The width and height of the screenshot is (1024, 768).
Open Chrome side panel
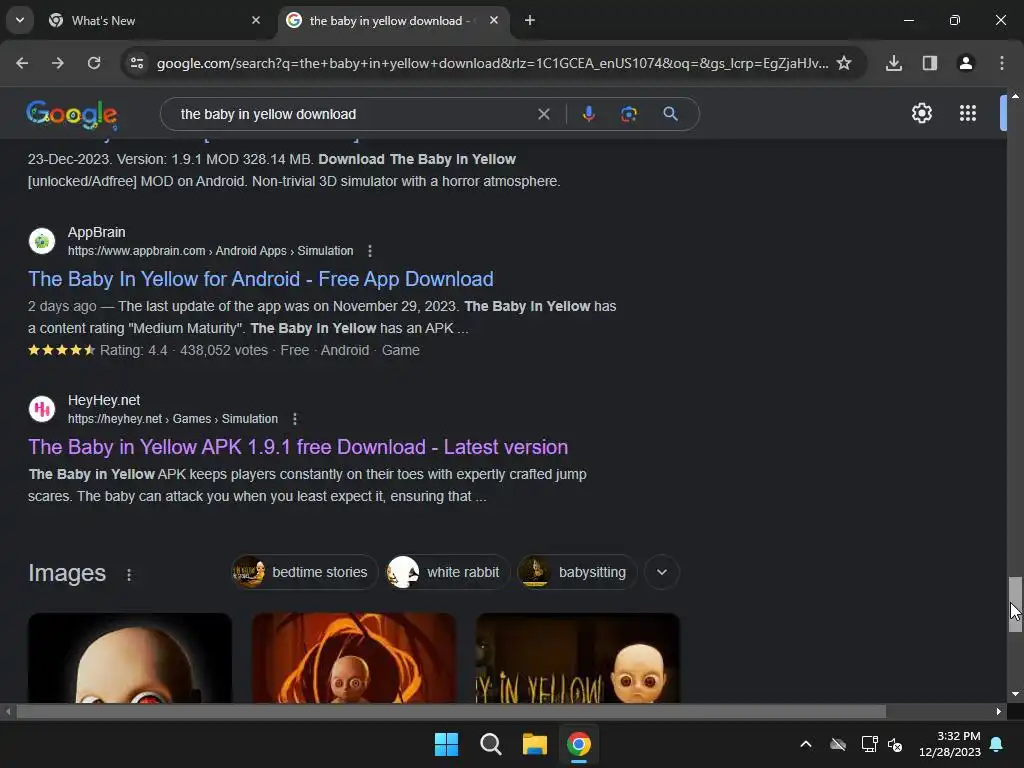coord(930,63)
